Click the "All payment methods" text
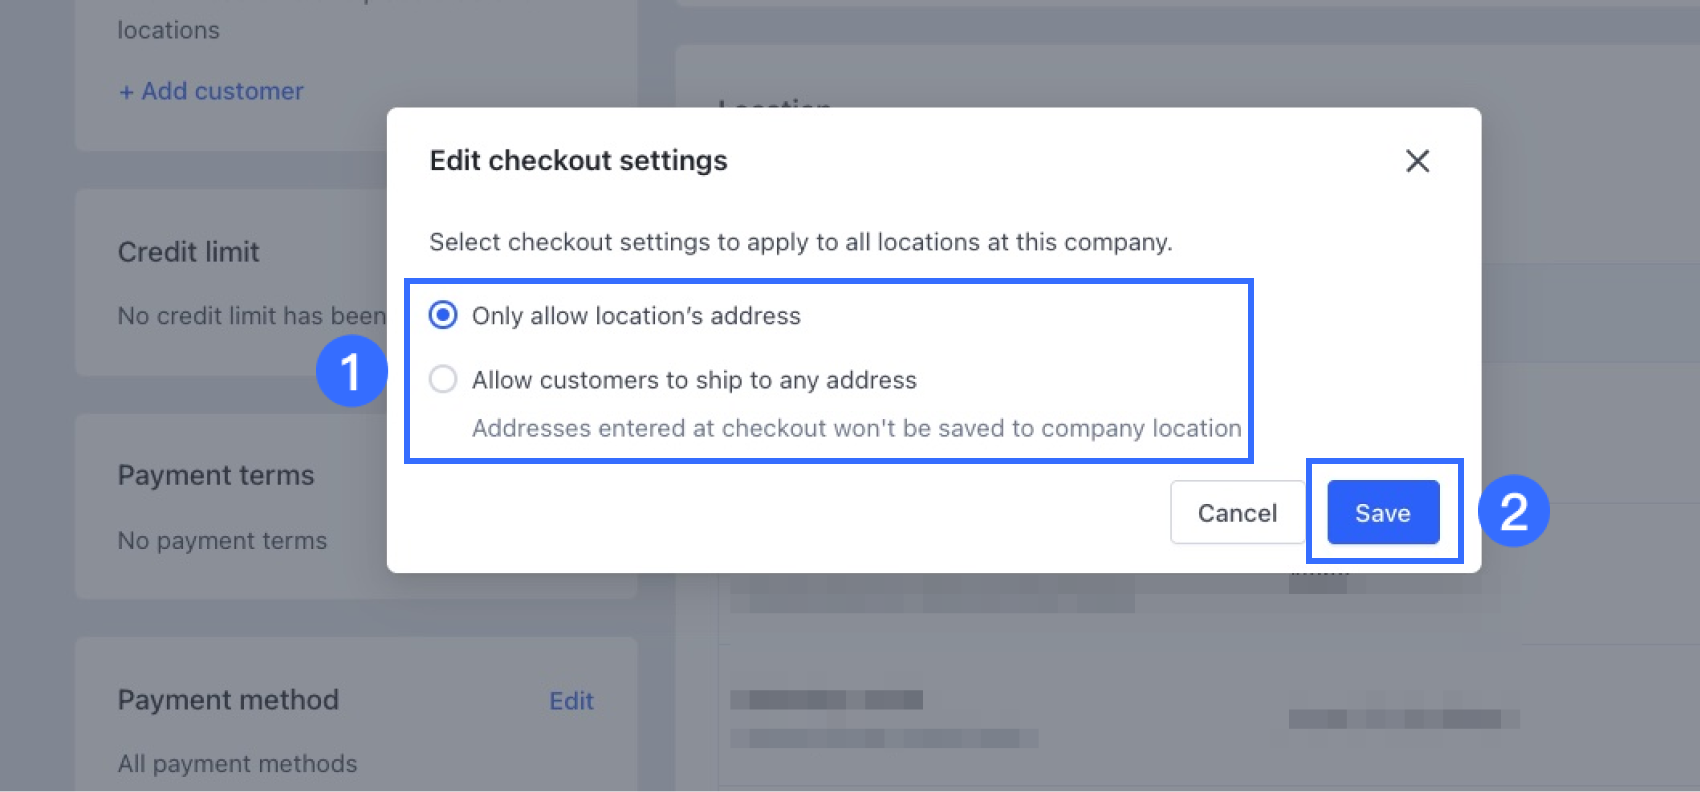This screenshot has width=1700, height=792. (x=237, y=764)
